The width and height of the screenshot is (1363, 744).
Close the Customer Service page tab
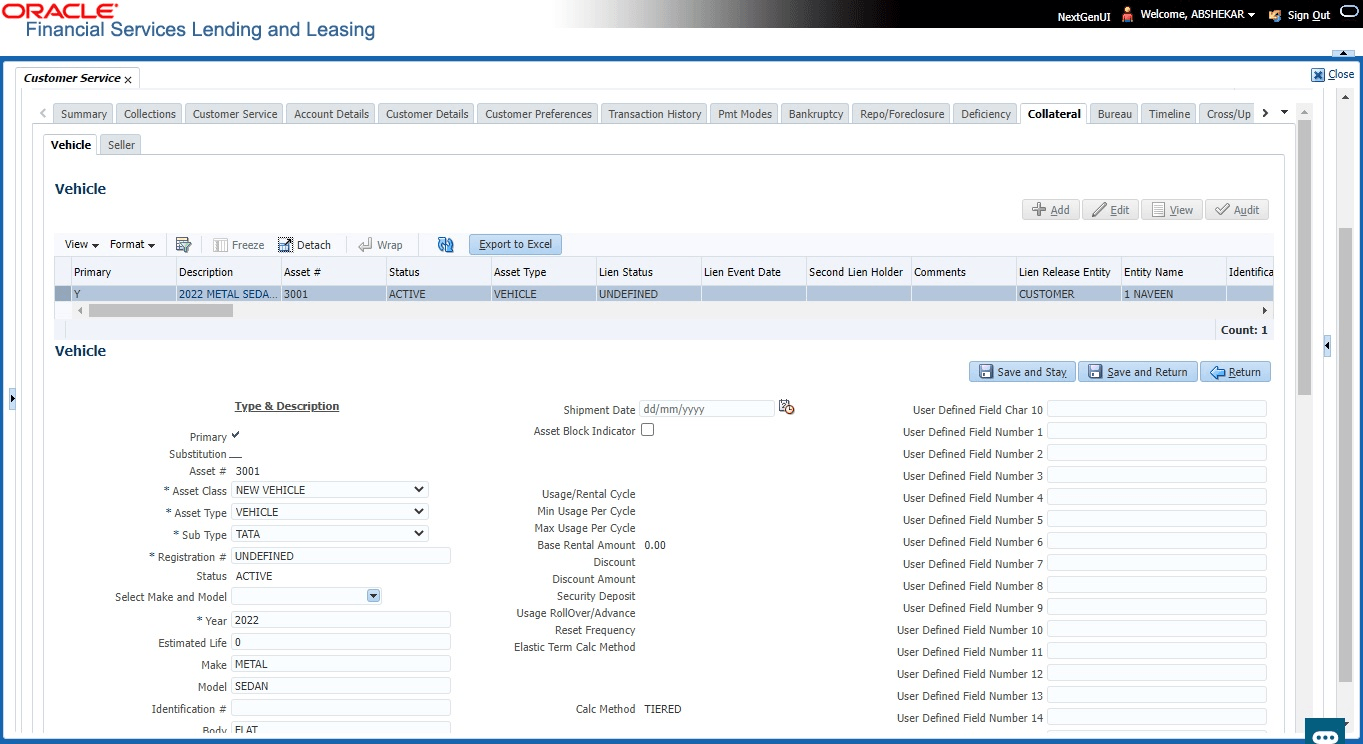pos(128,79)
